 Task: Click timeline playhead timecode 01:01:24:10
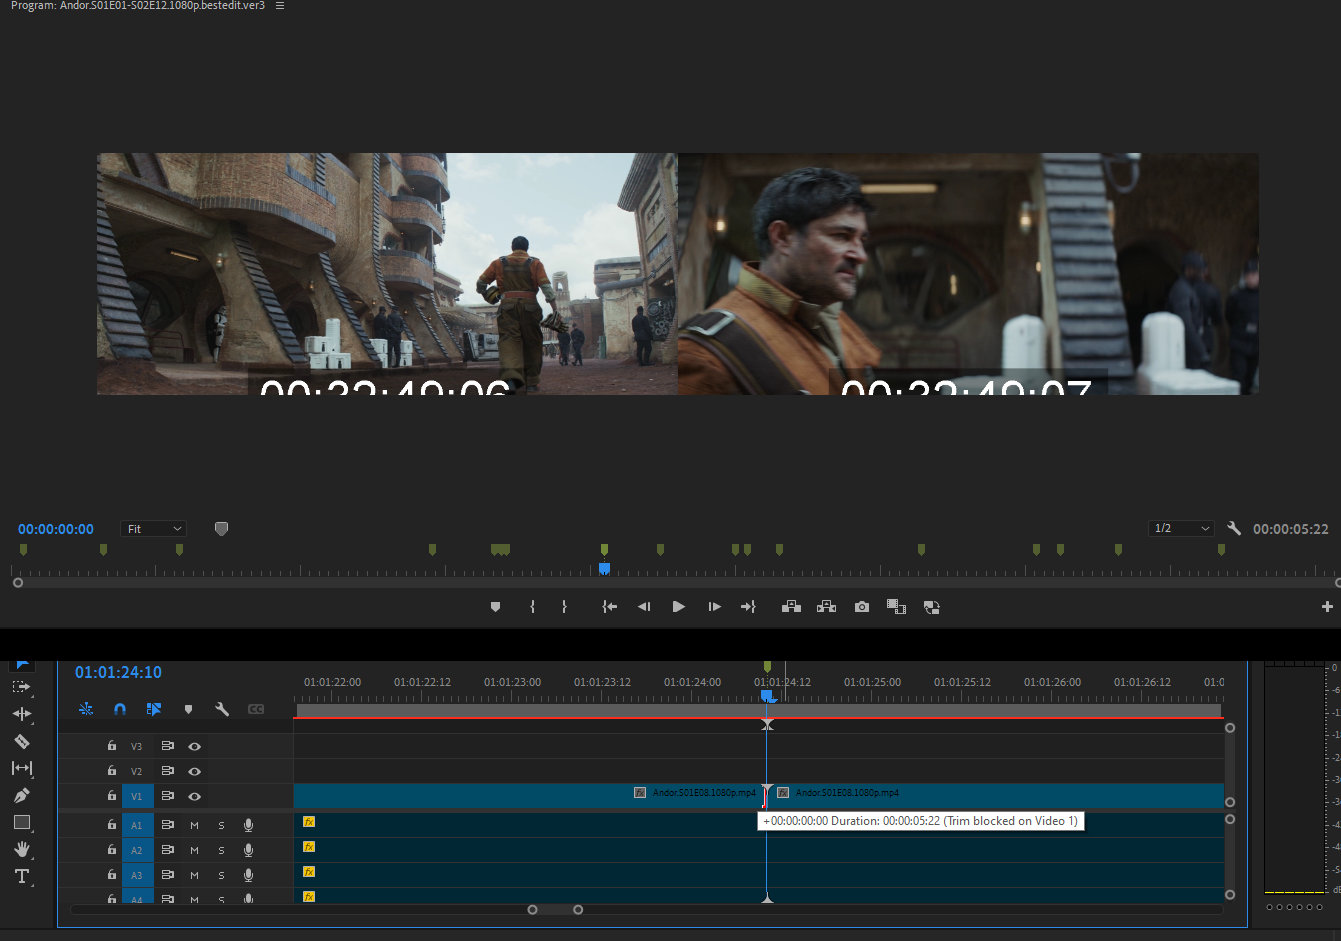pos(118,672)
